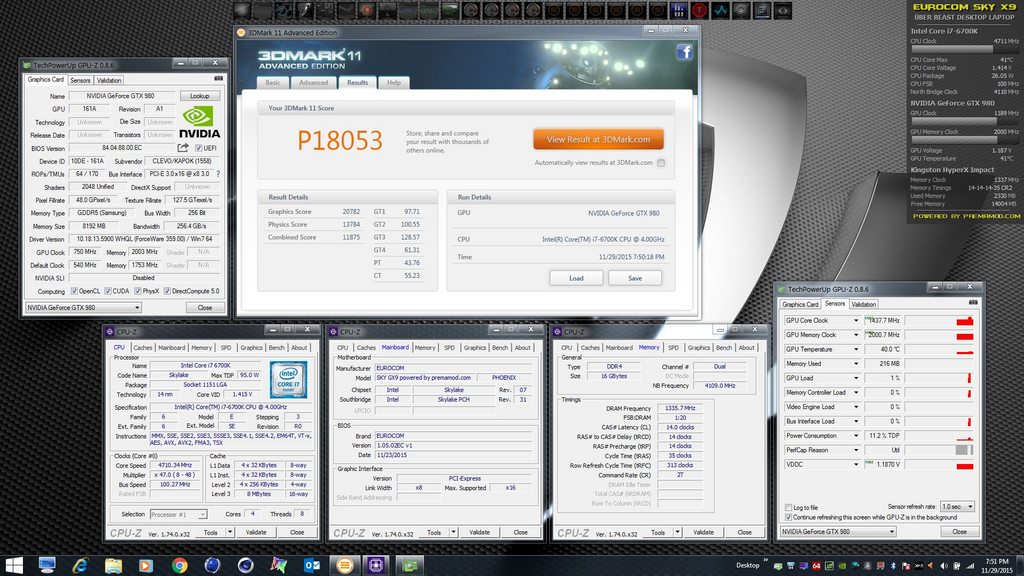The height and width of the screenshot is (576, 1024).
Task: Click the GPU Name field showing GeForce GTX 980
Action: [121, 96]
